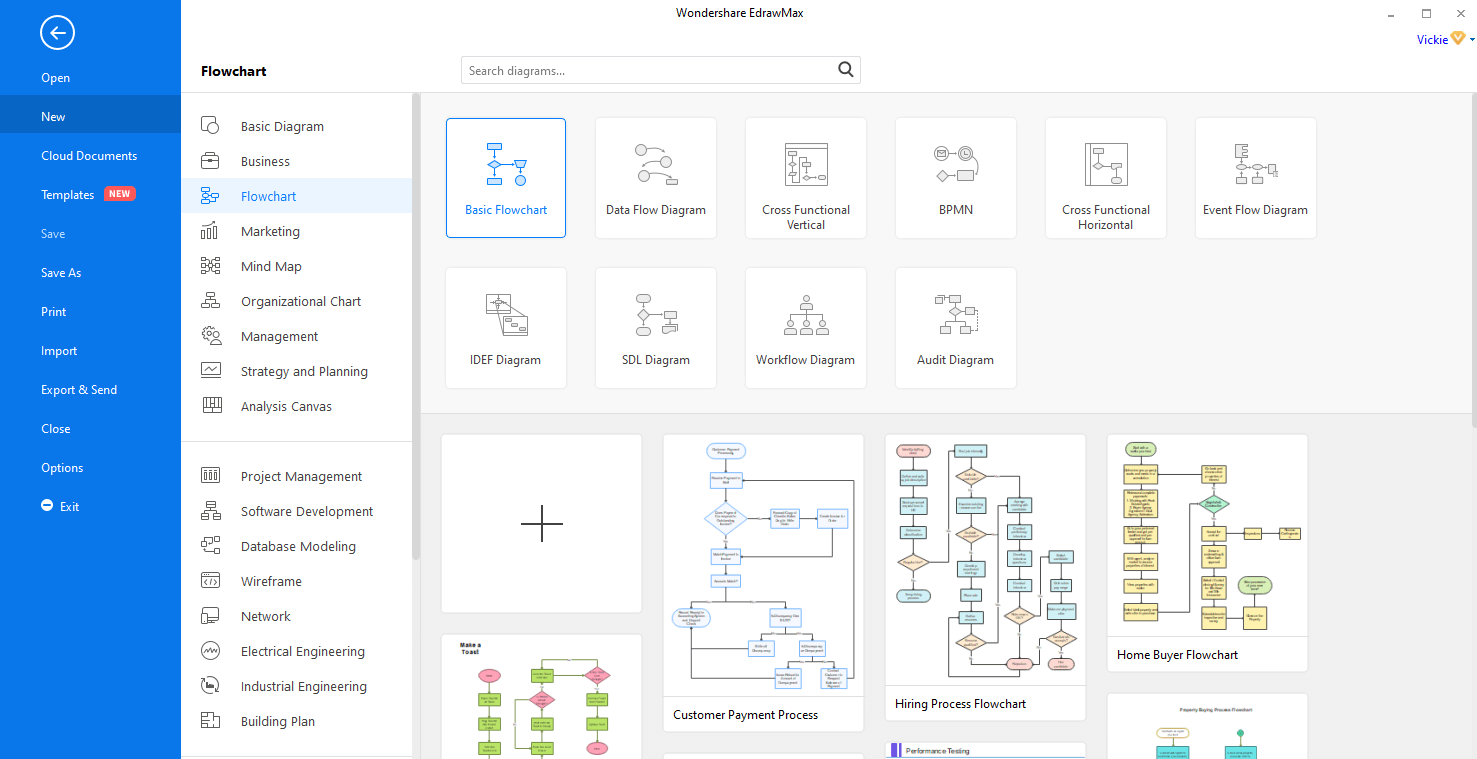Open the IDEF Diagram tile
This screenshot has width=1477, height=759.
coord(506,328)
